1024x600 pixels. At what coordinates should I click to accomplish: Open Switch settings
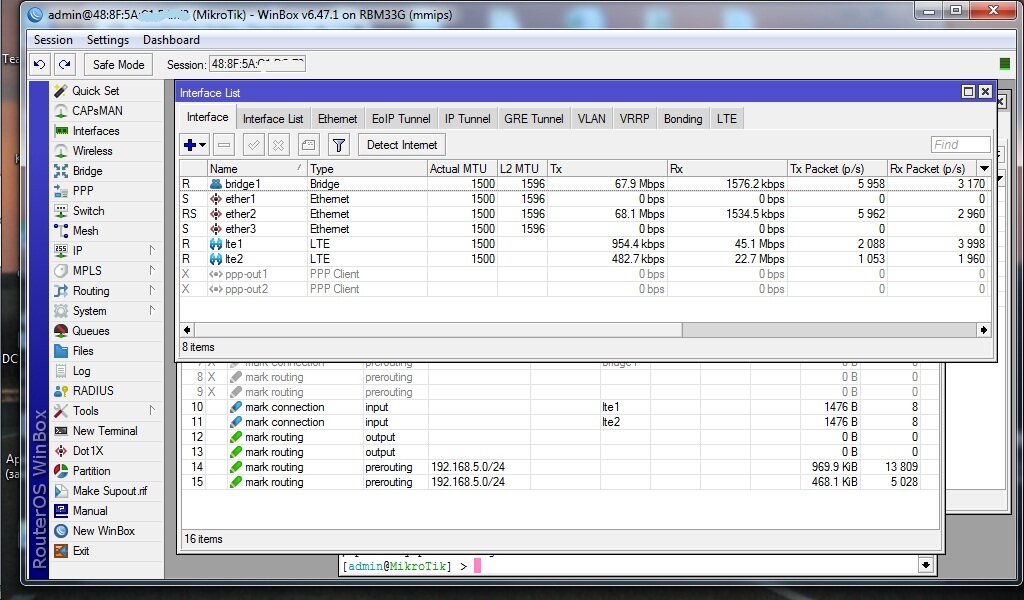pyautogui.click(x=88, y=211)
